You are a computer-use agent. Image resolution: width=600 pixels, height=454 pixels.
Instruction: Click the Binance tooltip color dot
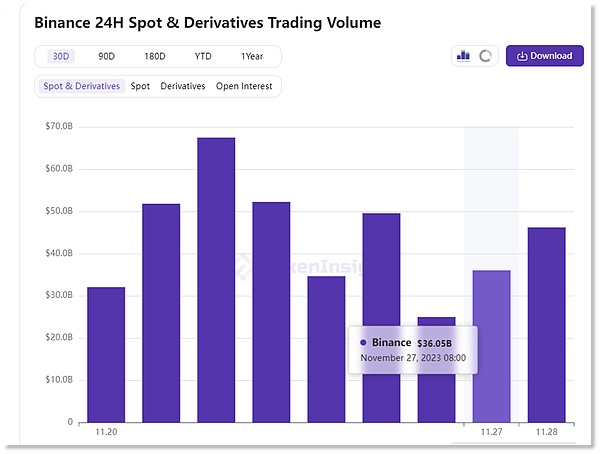pos(363,342)
